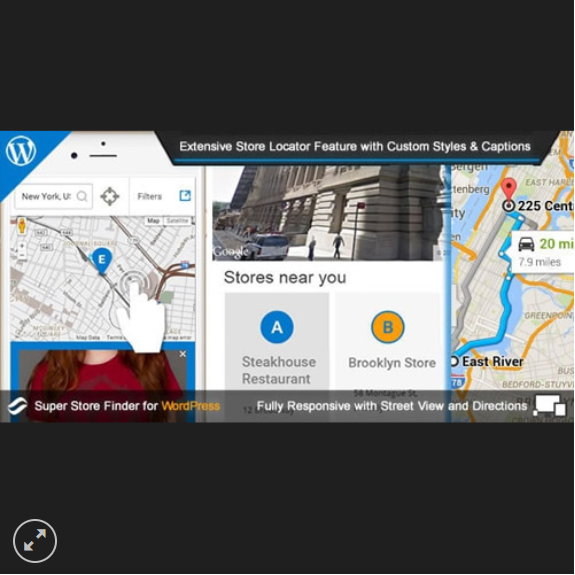Open the Filters menu
The image size is (575, 575).
pos(150,197)
